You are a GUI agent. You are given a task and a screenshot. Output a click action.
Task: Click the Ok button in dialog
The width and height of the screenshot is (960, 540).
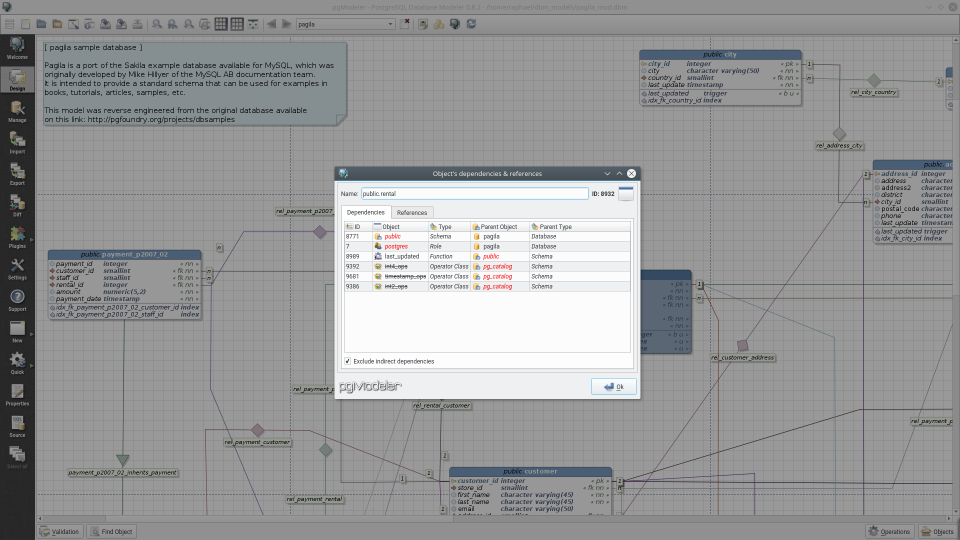[x=613, y=386]
